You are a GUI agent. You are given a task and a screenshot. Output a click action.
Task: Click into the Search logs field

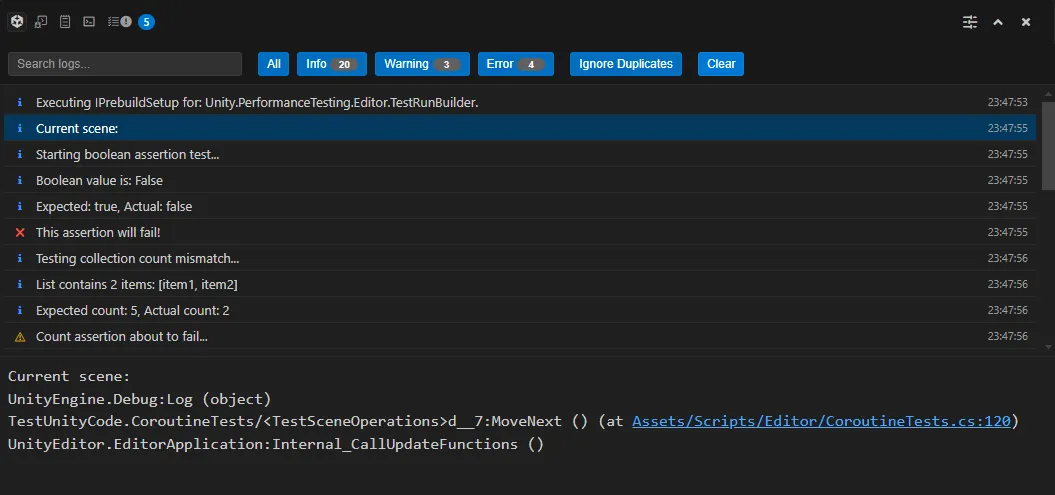(x=124, y=64)
